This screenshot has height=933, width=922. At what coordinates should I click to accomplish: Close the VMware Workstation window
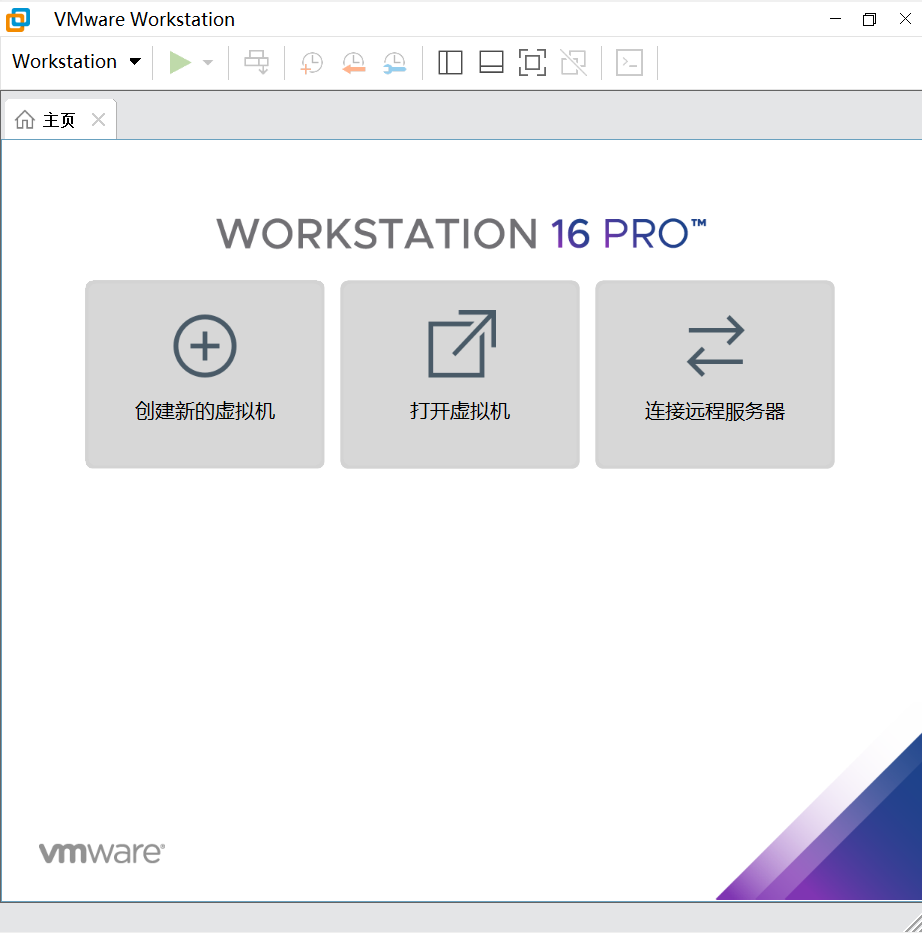pyautogui.click(x=905, y=19)
